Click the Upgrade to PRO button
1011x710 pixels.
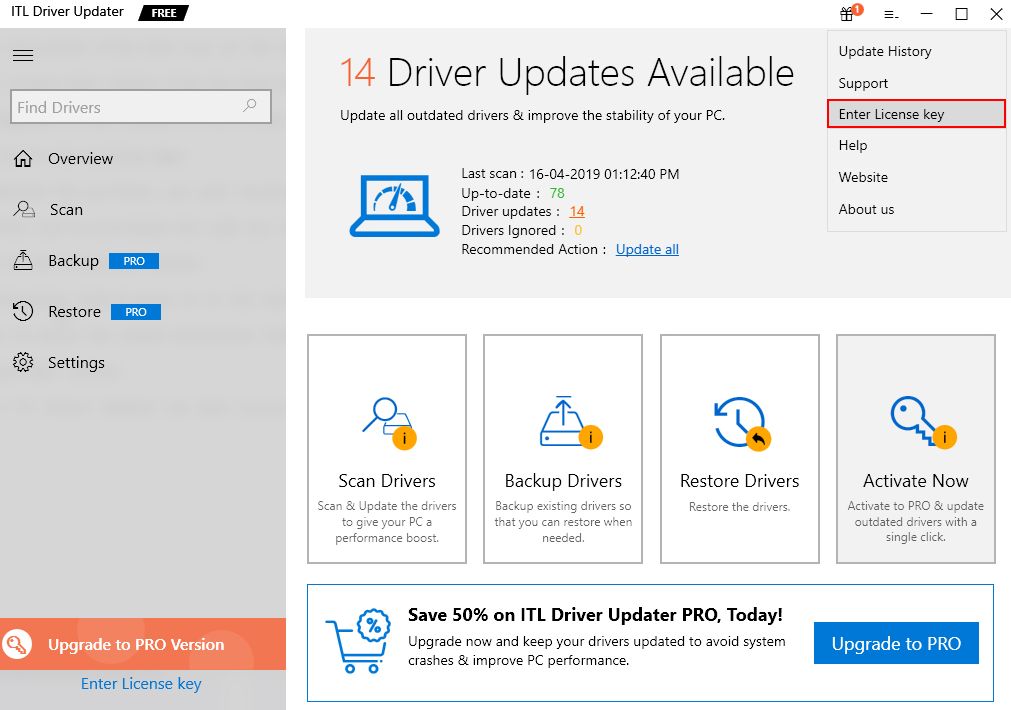click(896, 643)
